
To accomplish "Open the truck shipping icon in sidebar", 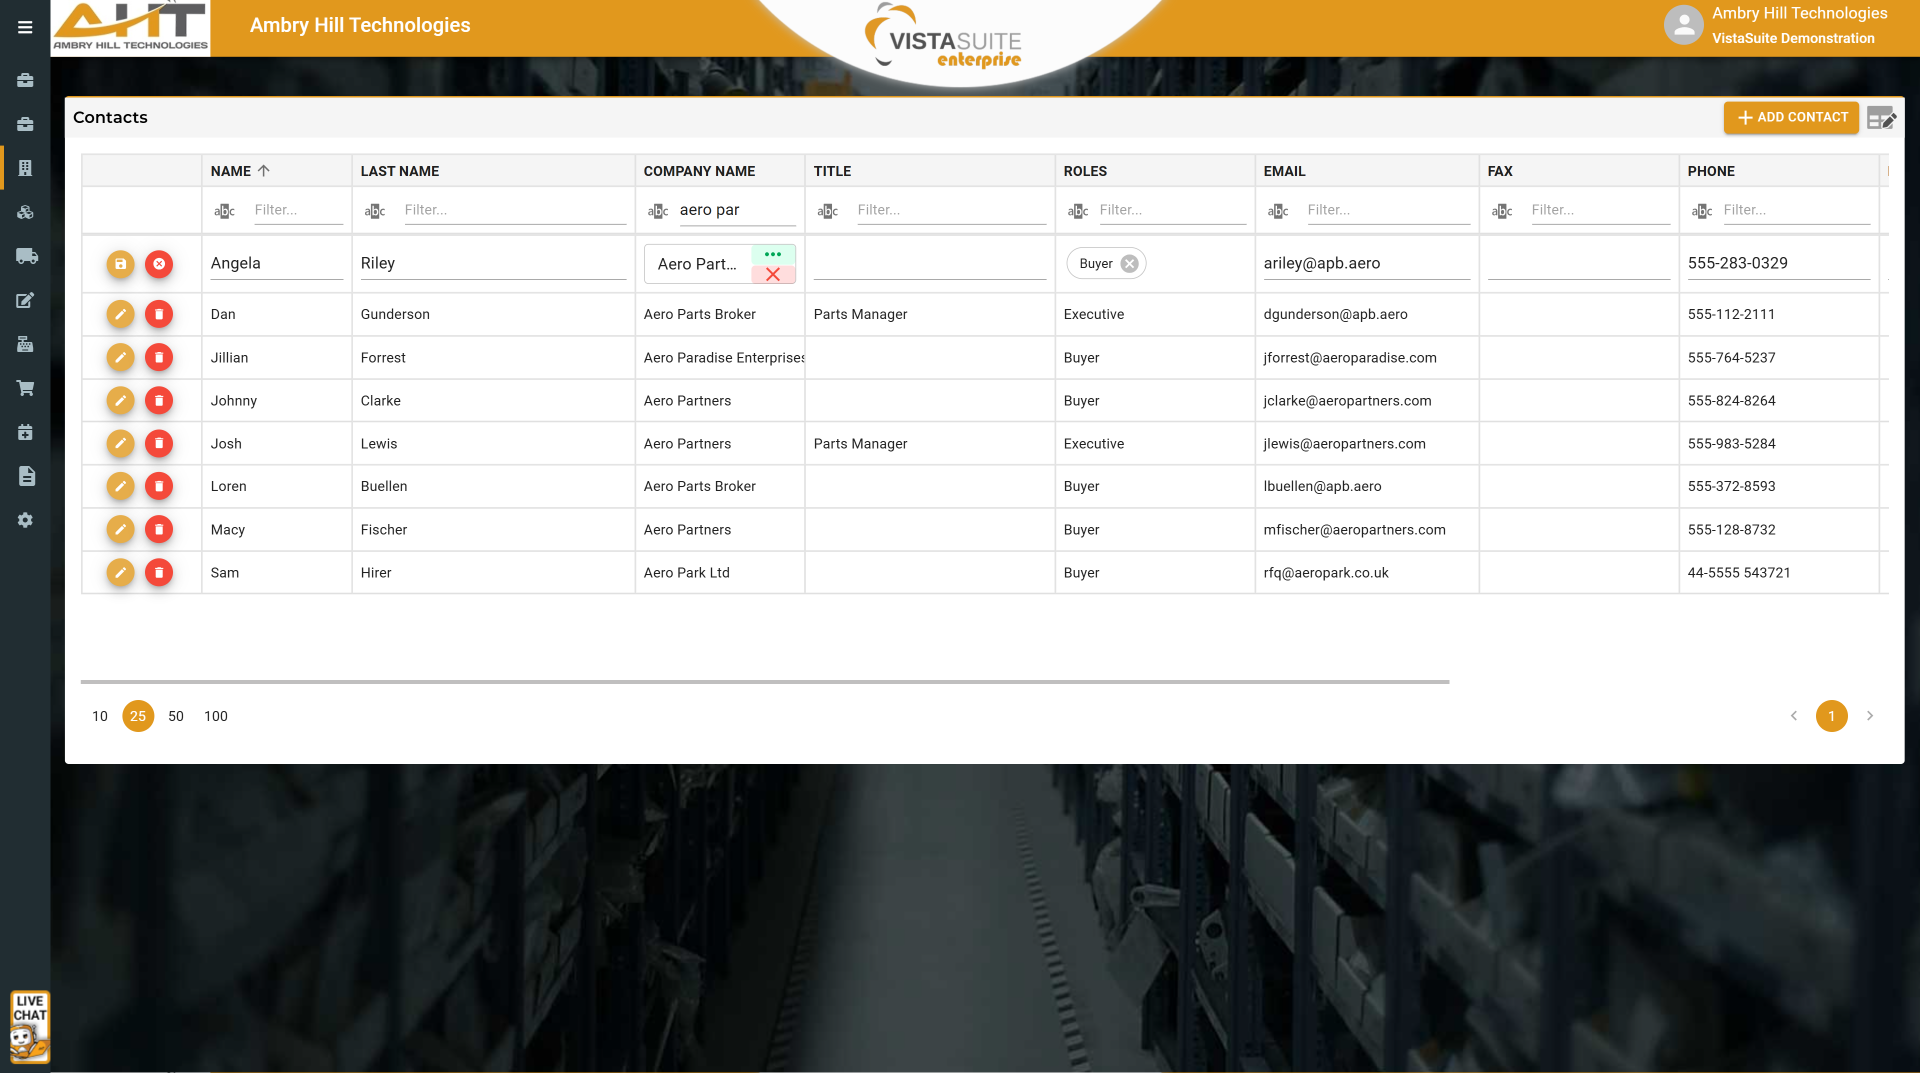I will coord(26,256).
